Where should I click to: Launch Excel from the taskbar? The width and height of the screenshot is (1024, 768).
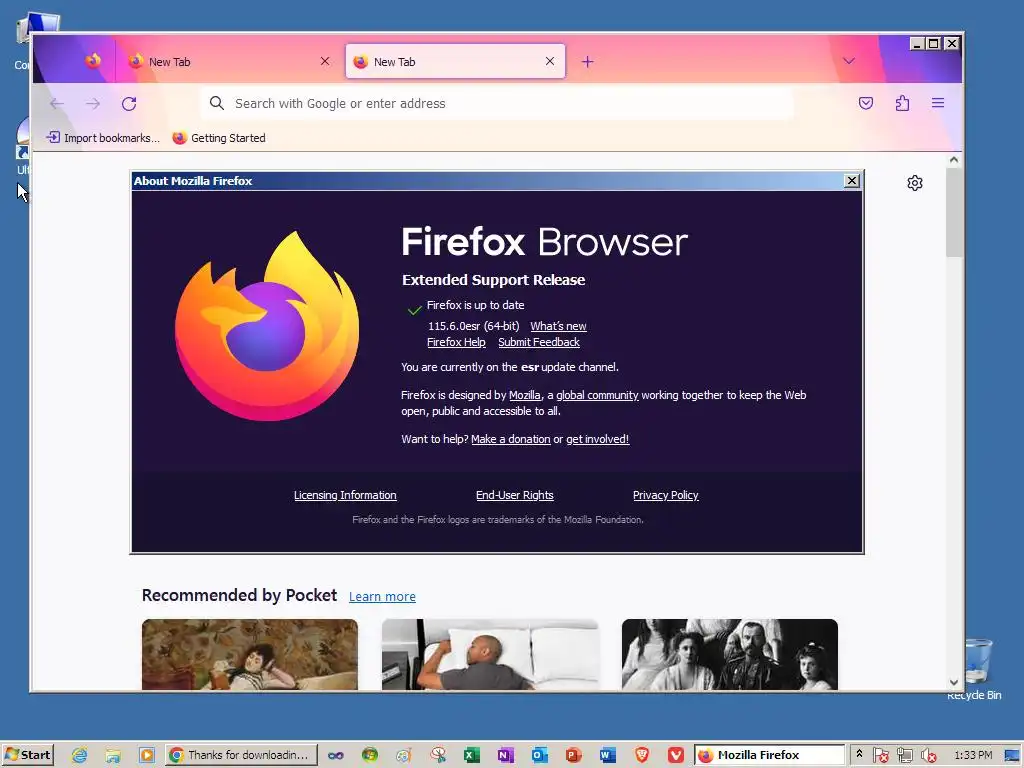472,755
